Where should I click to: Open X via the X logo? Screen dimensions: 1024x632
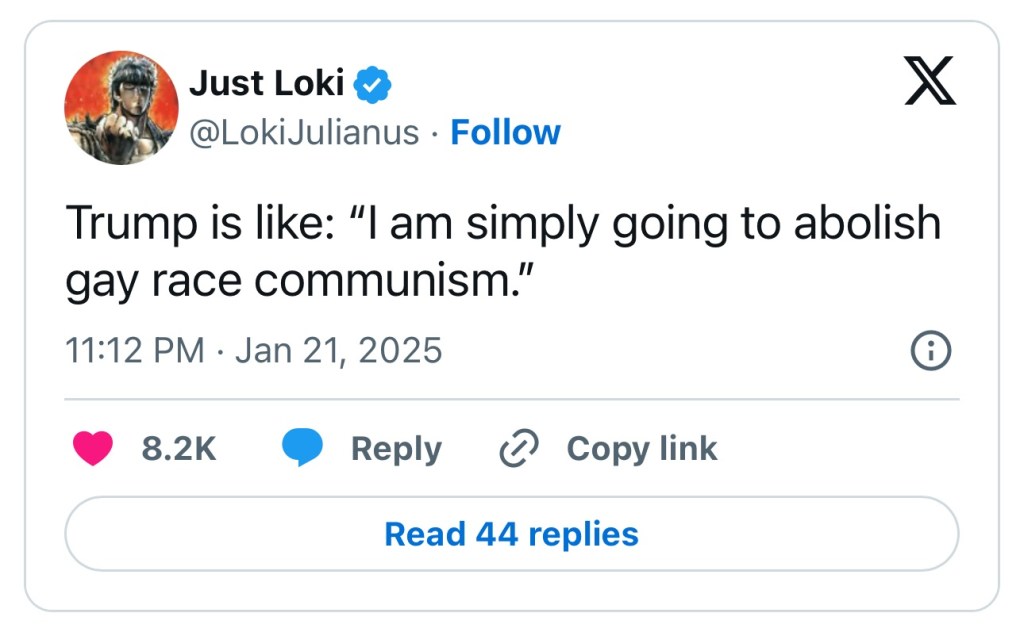[x=929, y=84]
